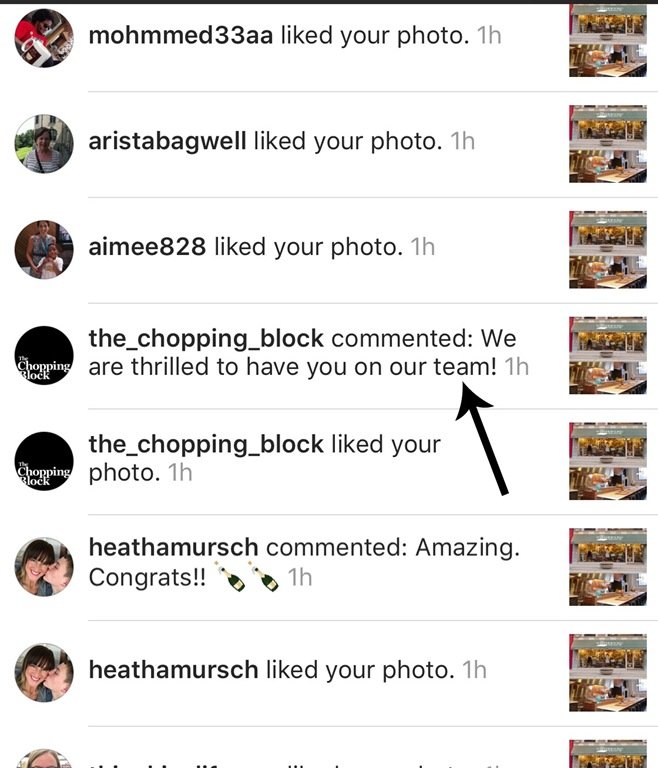Tap heathamursch avatar beside liked notification
658x768 pixels.
pyautogui.click(x=44, y=672)
